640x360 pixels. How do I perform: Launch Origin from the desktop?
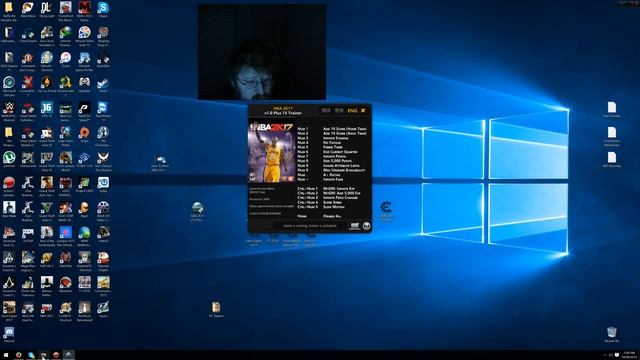(x=84, y=133)
